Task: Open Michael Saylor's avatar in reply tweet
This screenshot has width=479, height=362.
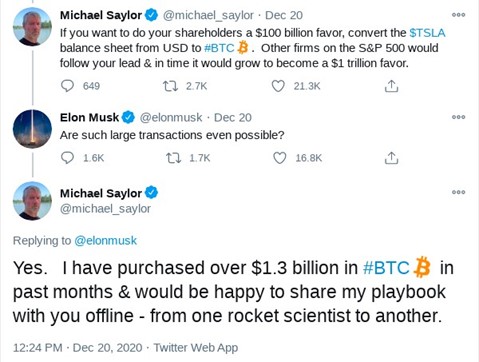Action: coord(32,201)
